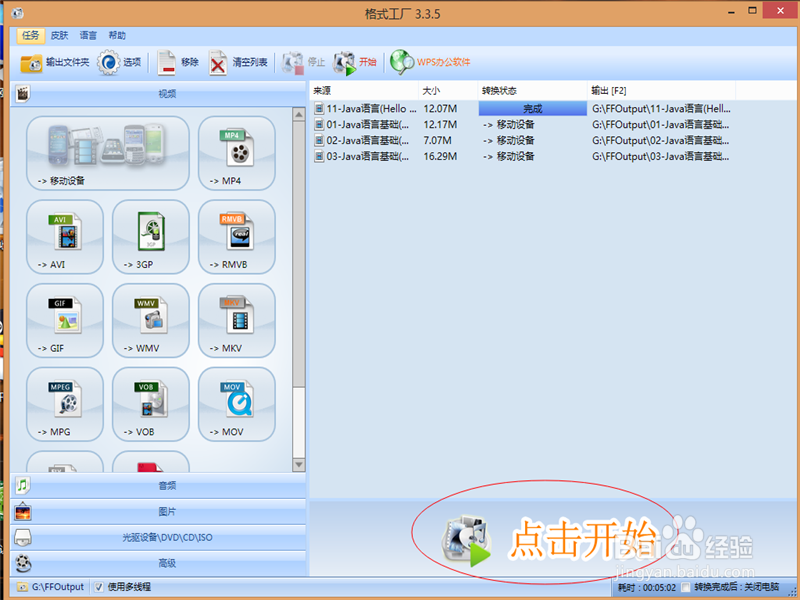Expand the 音频 audio category
The image size is (800, 600).
pos(158,486)
